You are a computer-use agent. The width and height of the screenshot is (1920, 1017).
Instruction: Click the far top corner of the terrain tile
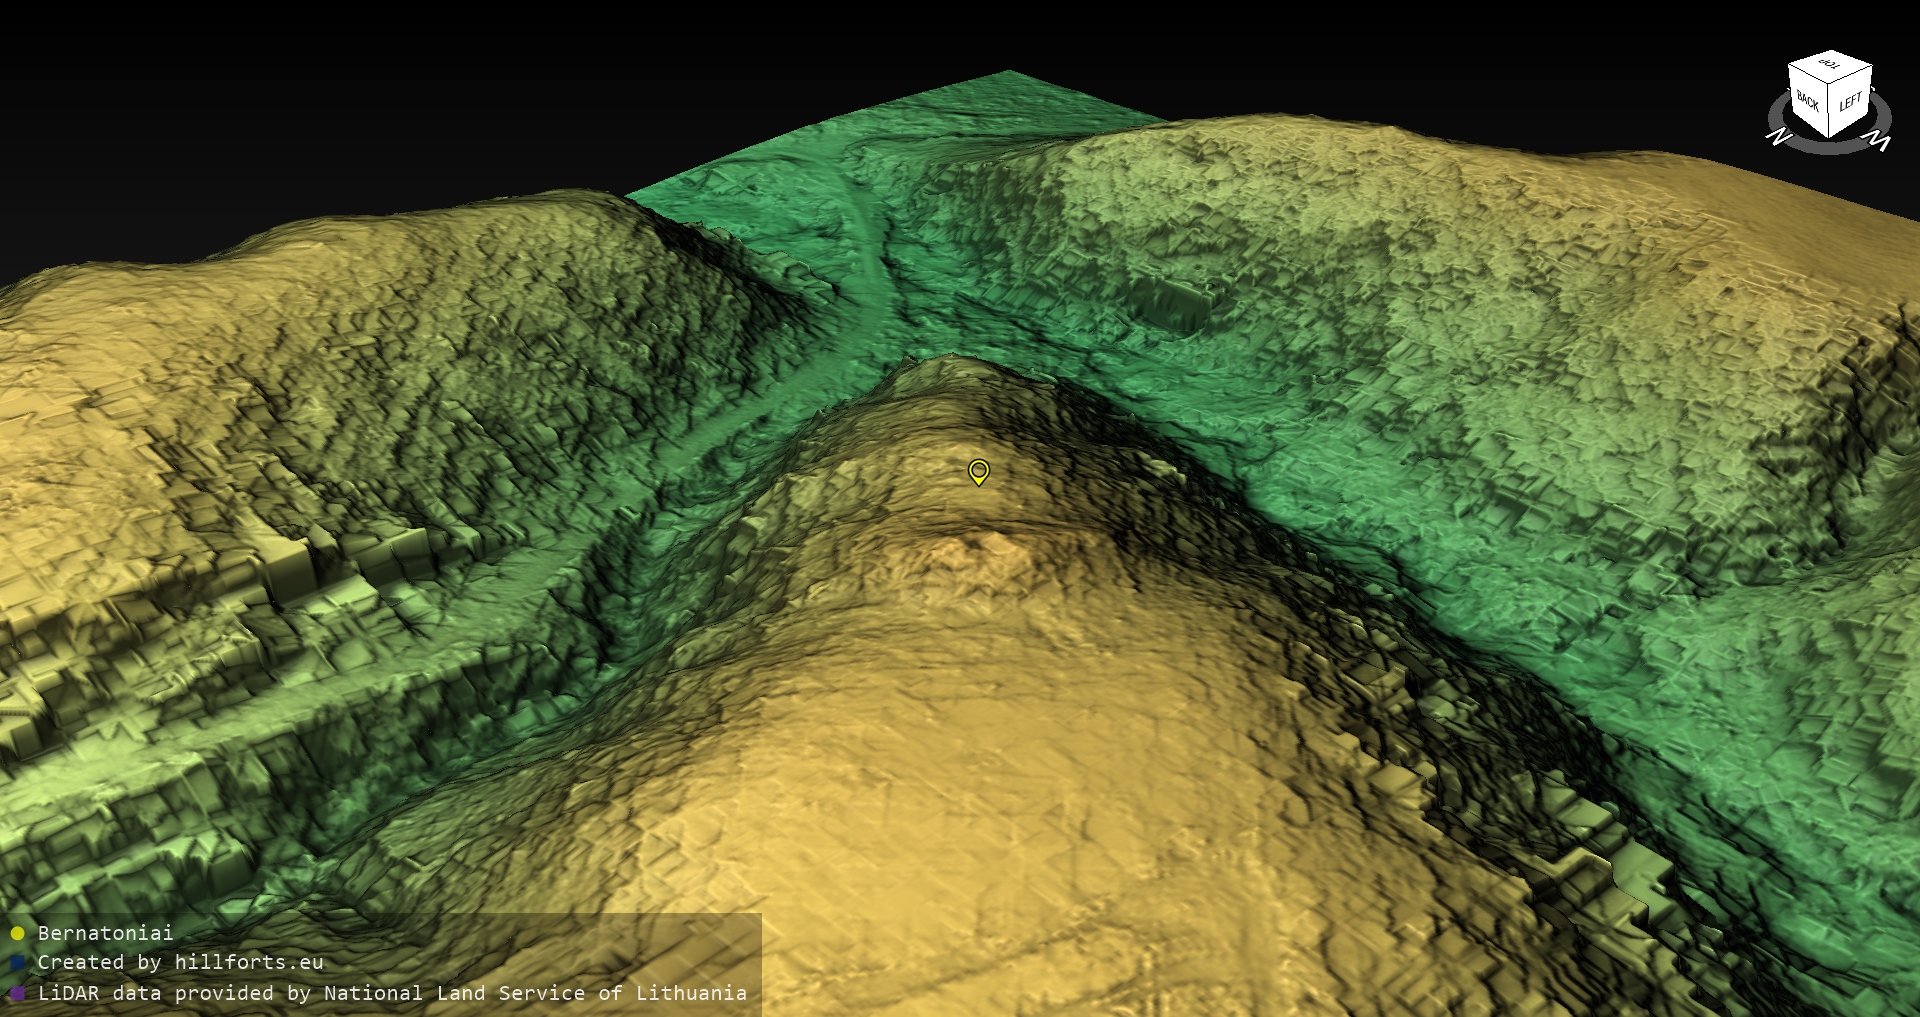pos(1008,72)
